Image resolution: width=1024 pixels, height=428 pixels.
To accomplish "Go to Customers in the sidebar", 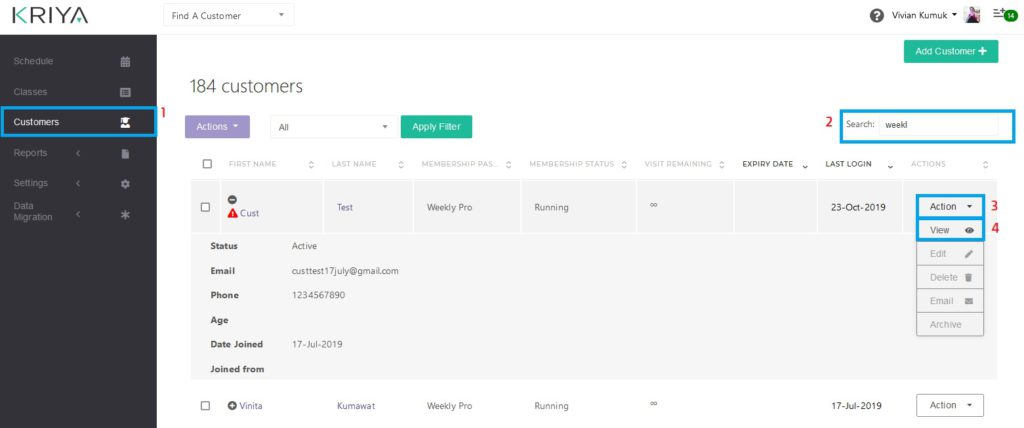I will click(x=78, y=122).
